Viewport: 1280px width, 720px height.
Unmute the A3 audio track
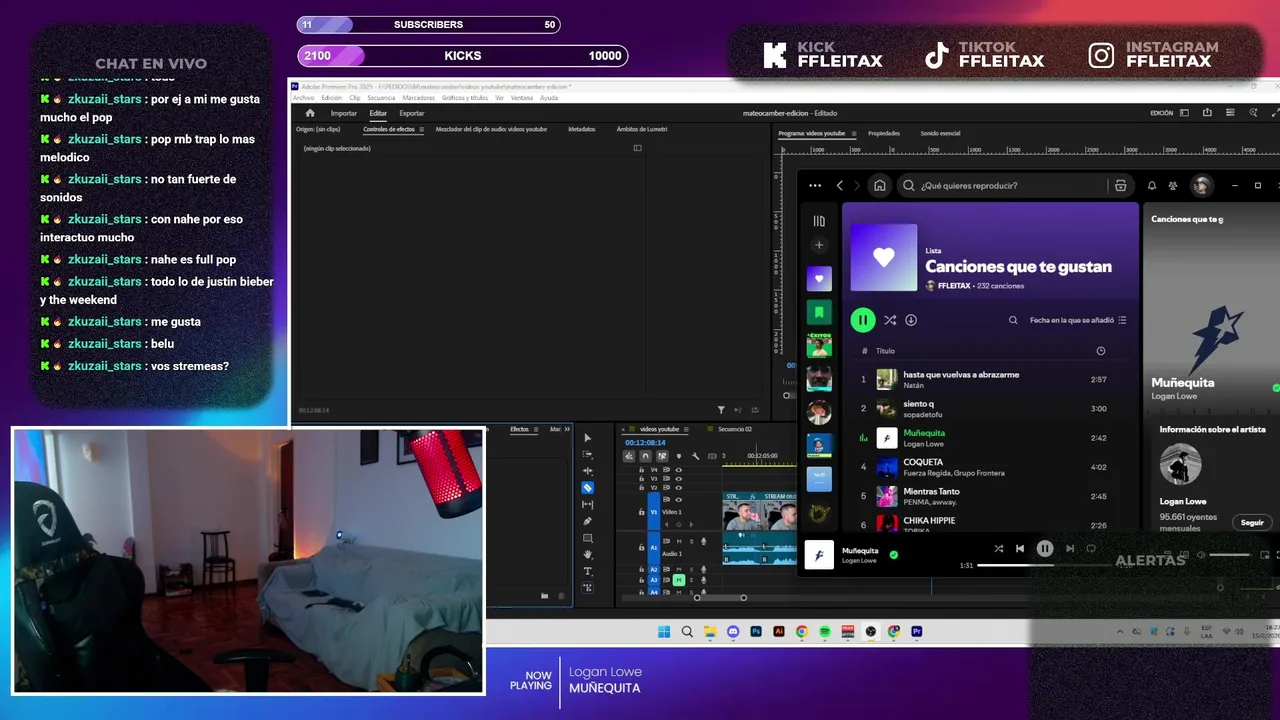679,580
